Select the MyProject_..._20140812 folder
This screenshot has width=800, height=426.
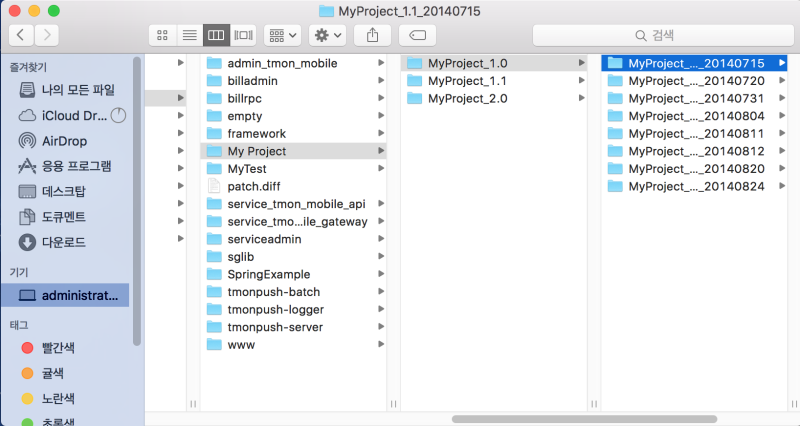(x=694, y=151)
